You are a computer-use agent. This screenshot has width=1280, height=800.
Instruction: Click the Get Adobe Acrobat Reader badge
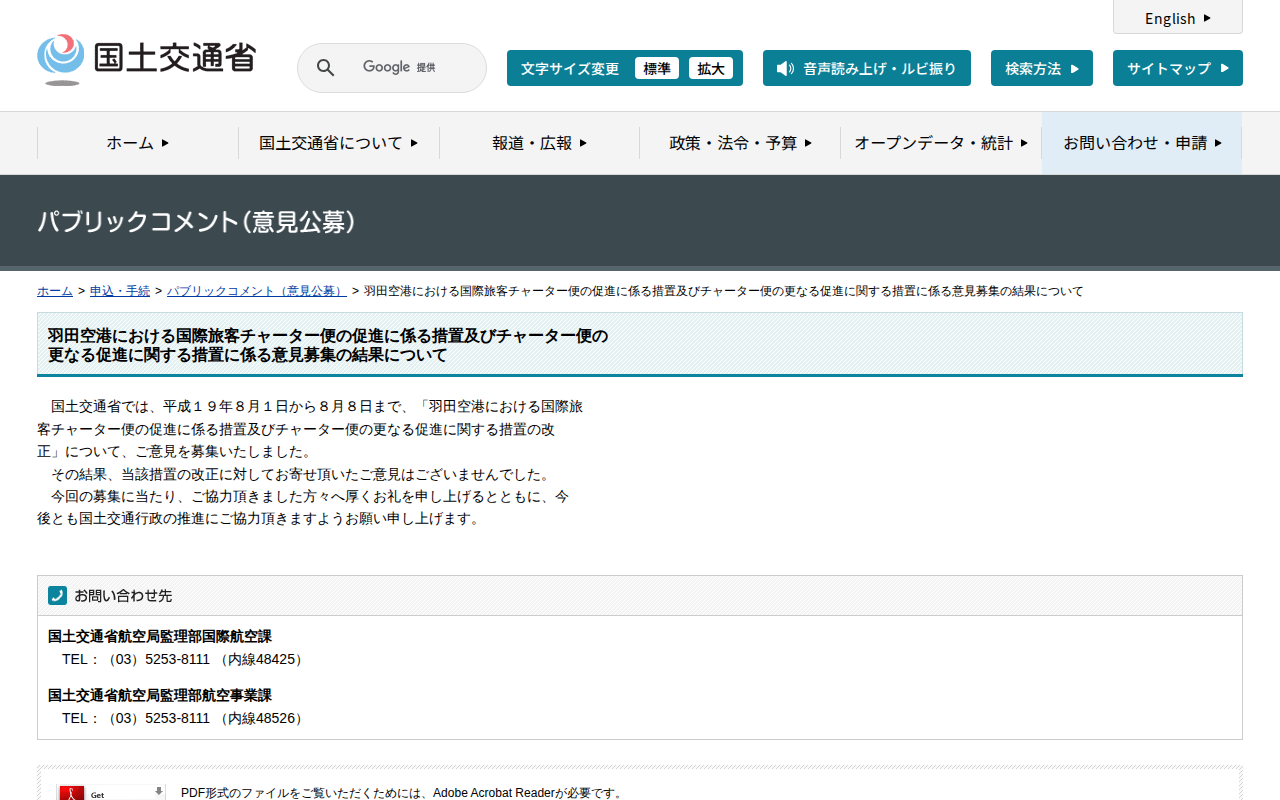[x=111, y=792]
